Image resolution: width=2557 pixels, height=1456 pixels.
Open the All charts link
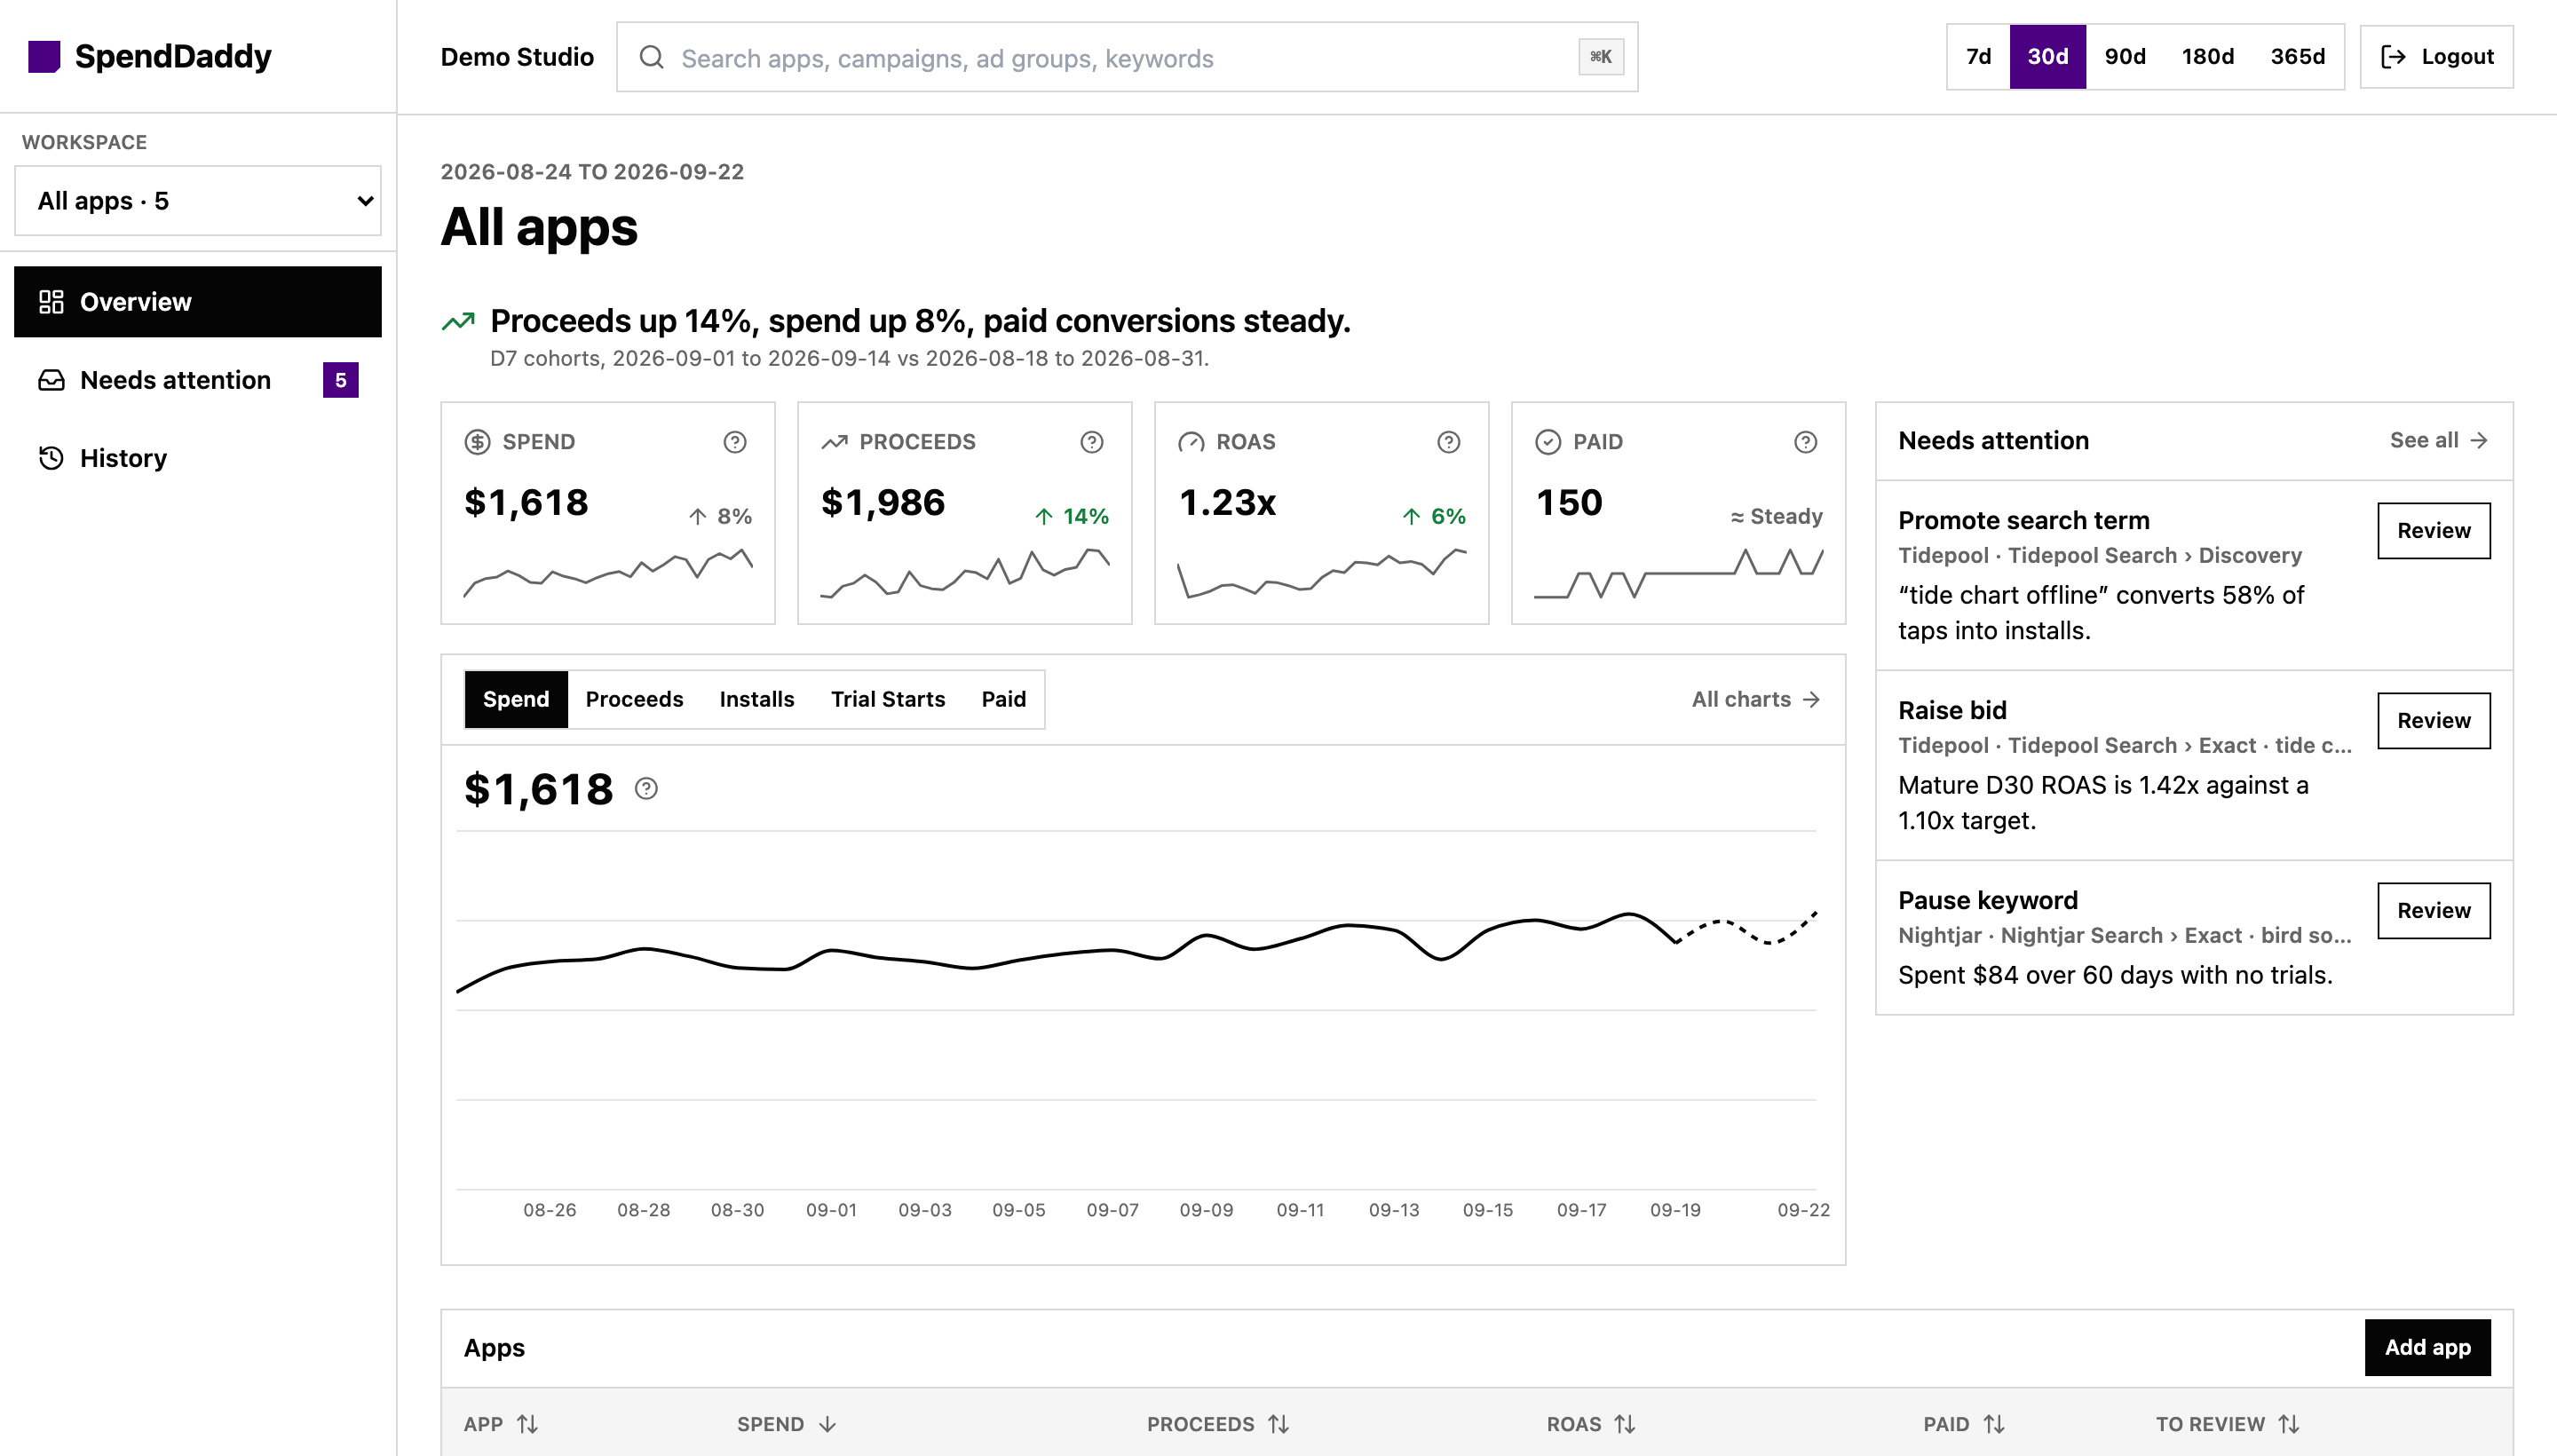point(1756,699)
